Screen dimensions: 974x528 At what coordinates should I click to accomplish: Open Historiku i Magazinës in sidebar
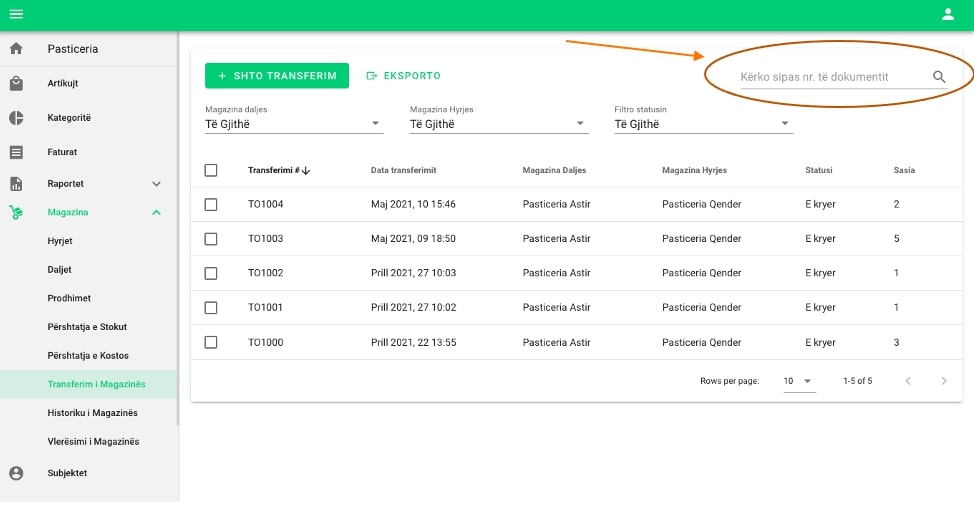click(92, 413)
